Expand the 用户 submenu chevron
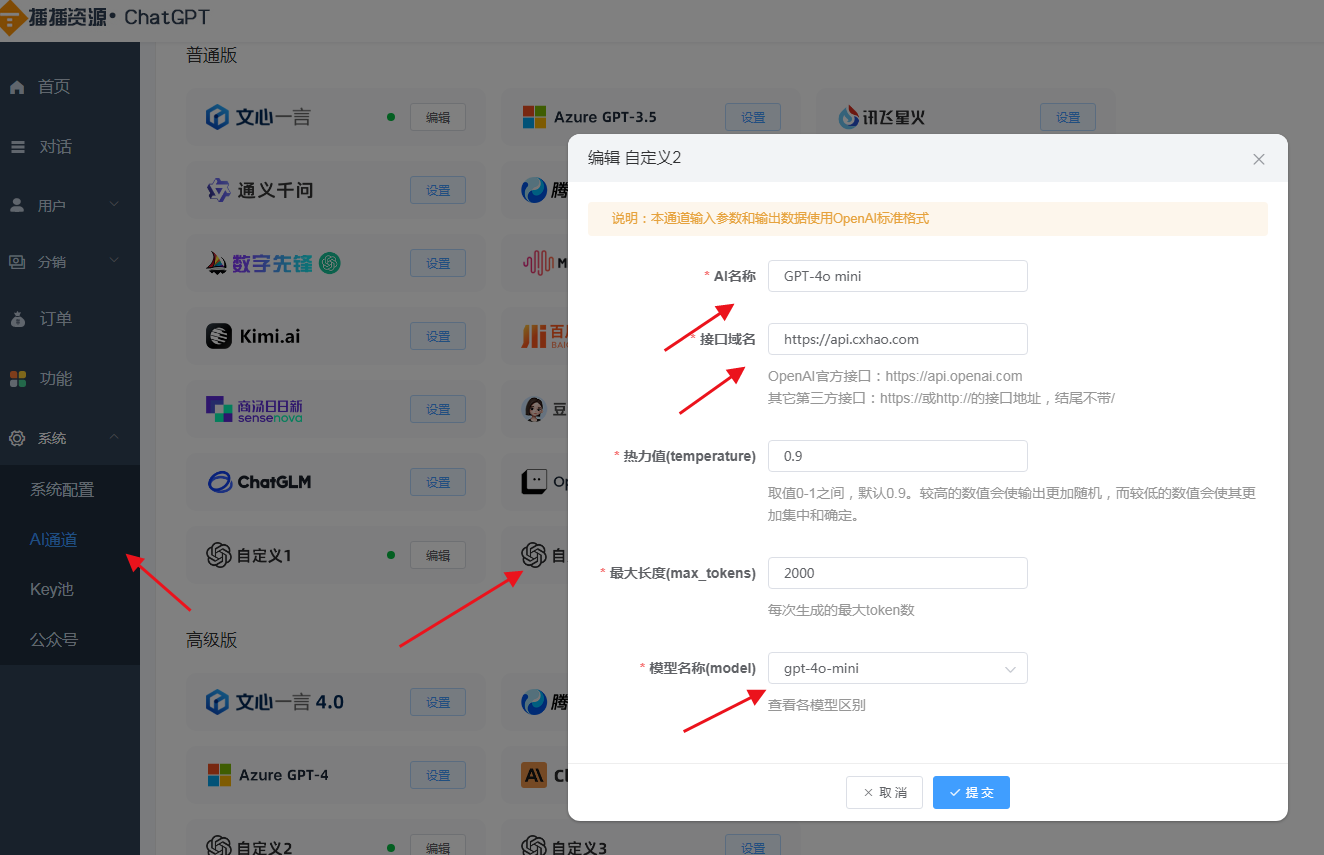Viewport: 1324px width, 855px height. click(x=114, y=205)
